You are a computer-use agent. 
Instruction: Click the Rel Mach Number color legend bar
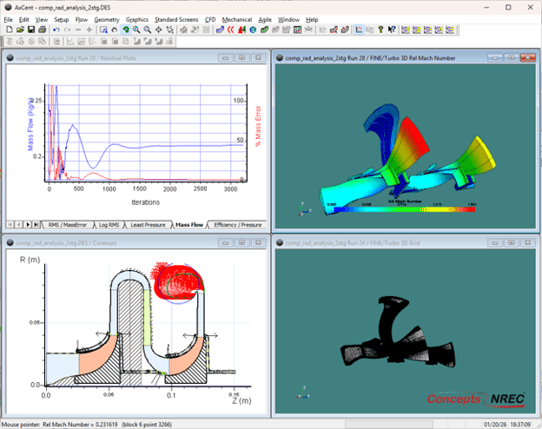point(405,209)
